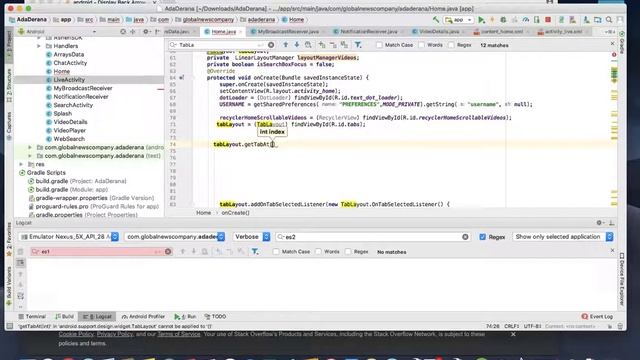Open build.gradle (Module: app) file
This screenshot has height=360, width=640.
(x=71, y=189)
